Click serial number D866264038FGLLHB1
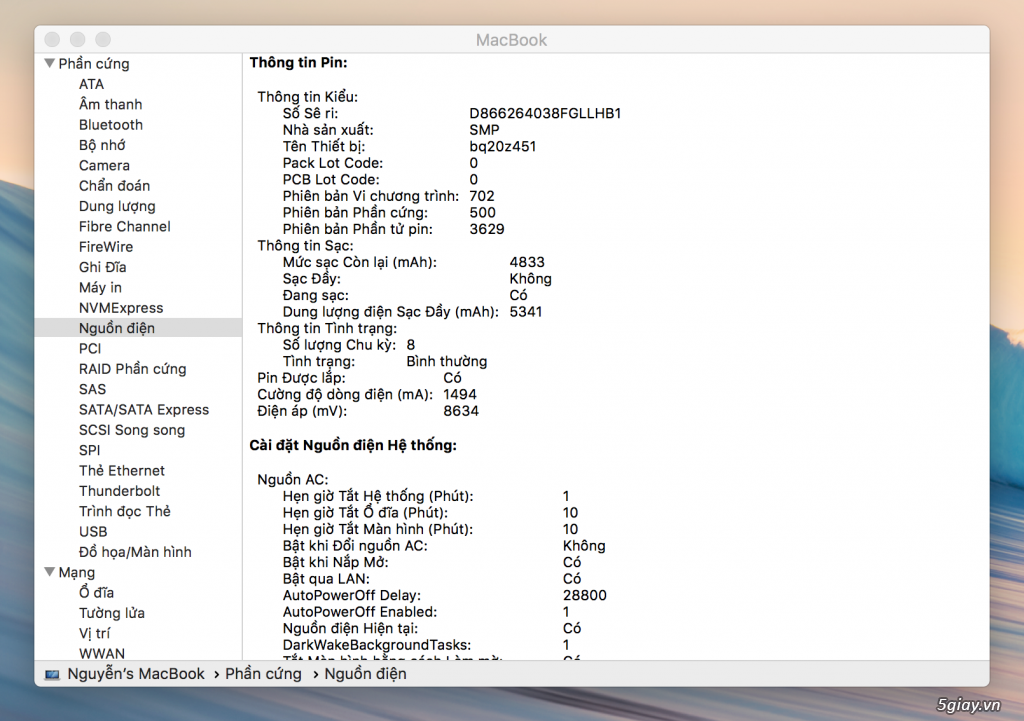 545,113
